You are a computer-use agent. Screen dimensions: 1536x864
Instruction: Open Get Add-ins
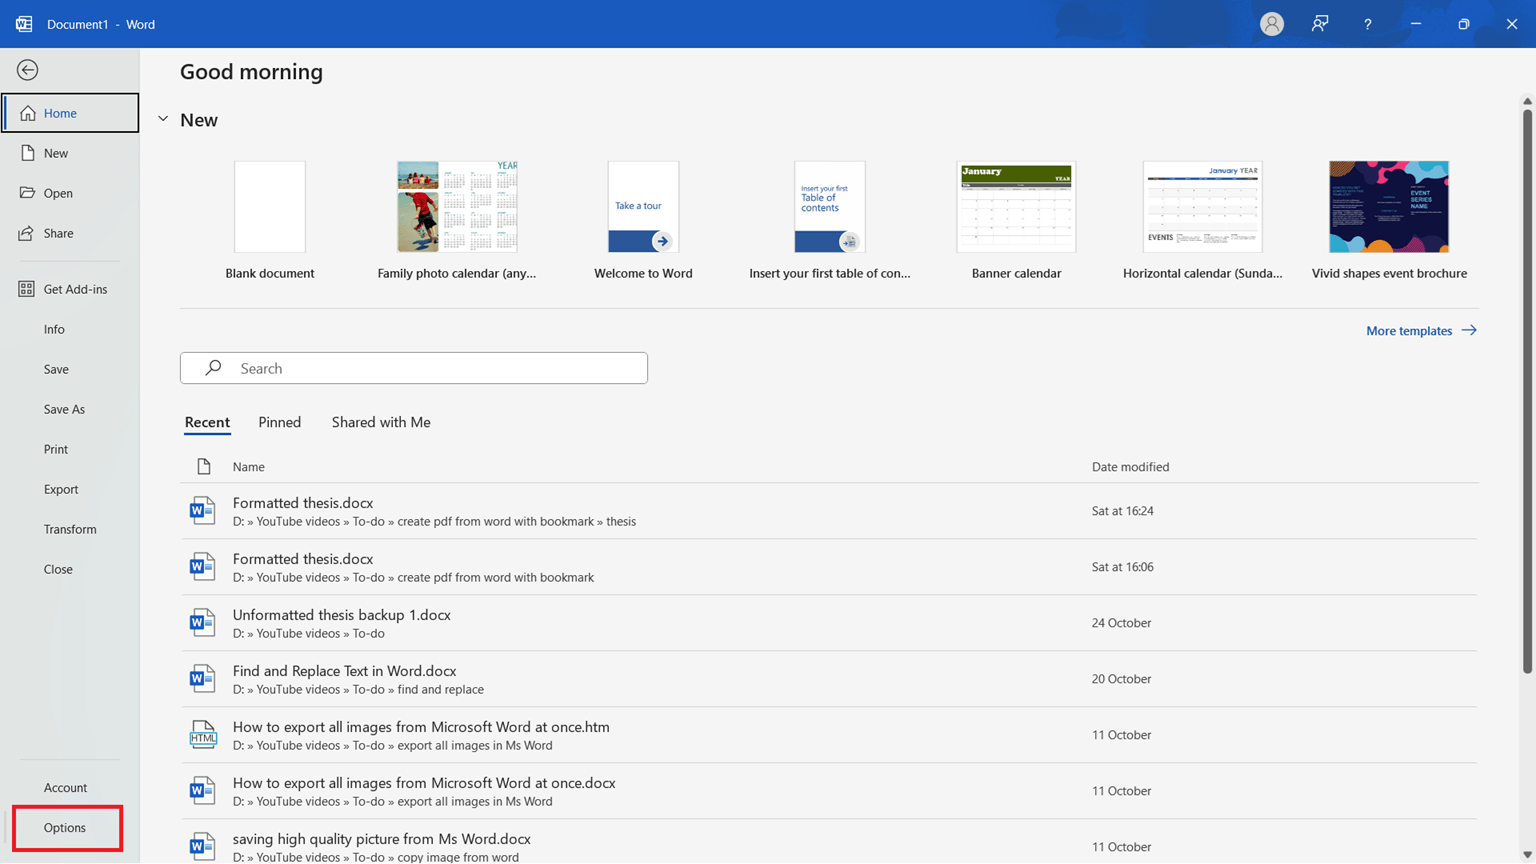tap(70, 289)
